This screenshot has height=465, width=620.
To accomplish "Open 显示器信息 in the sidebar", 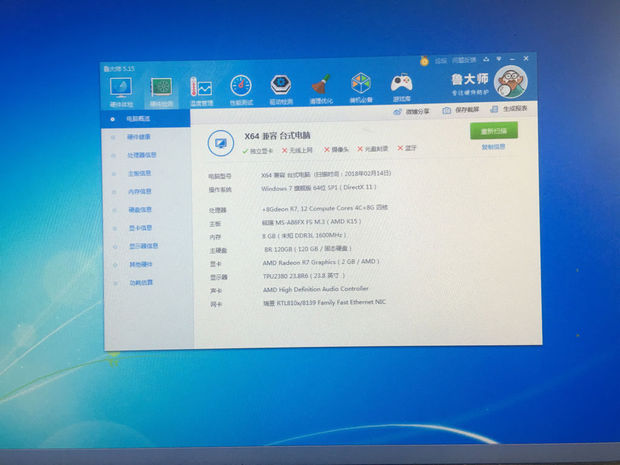I will [144, 246].
